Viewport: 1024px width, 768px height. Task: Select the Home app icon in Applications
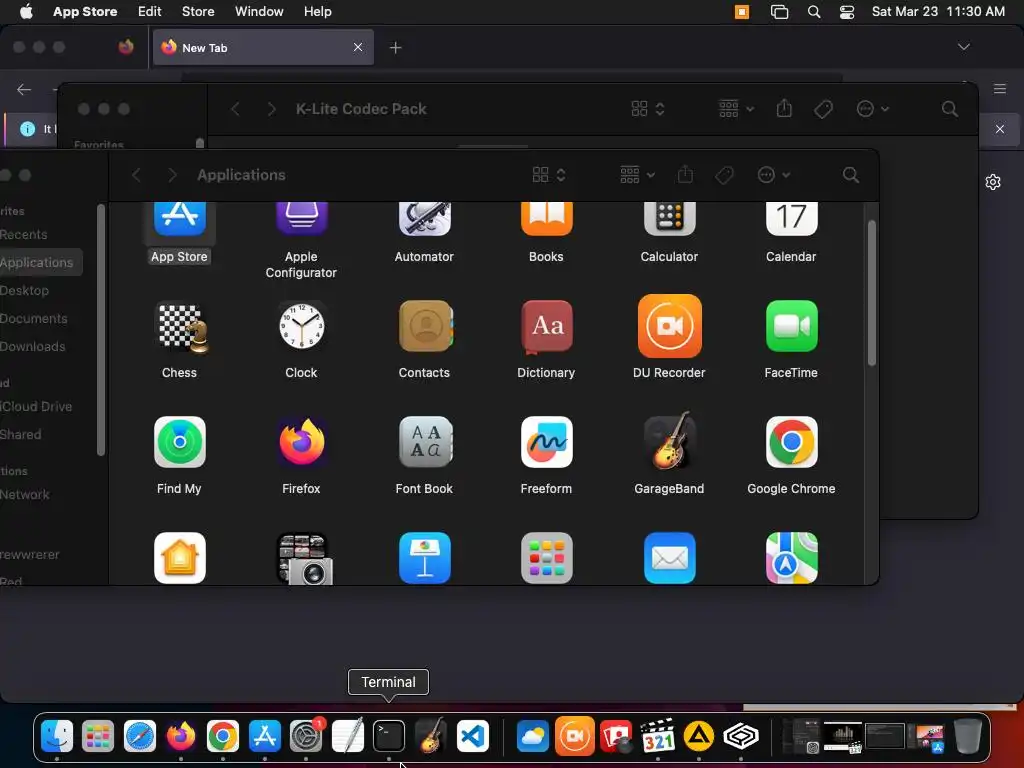tap(180, 558)
